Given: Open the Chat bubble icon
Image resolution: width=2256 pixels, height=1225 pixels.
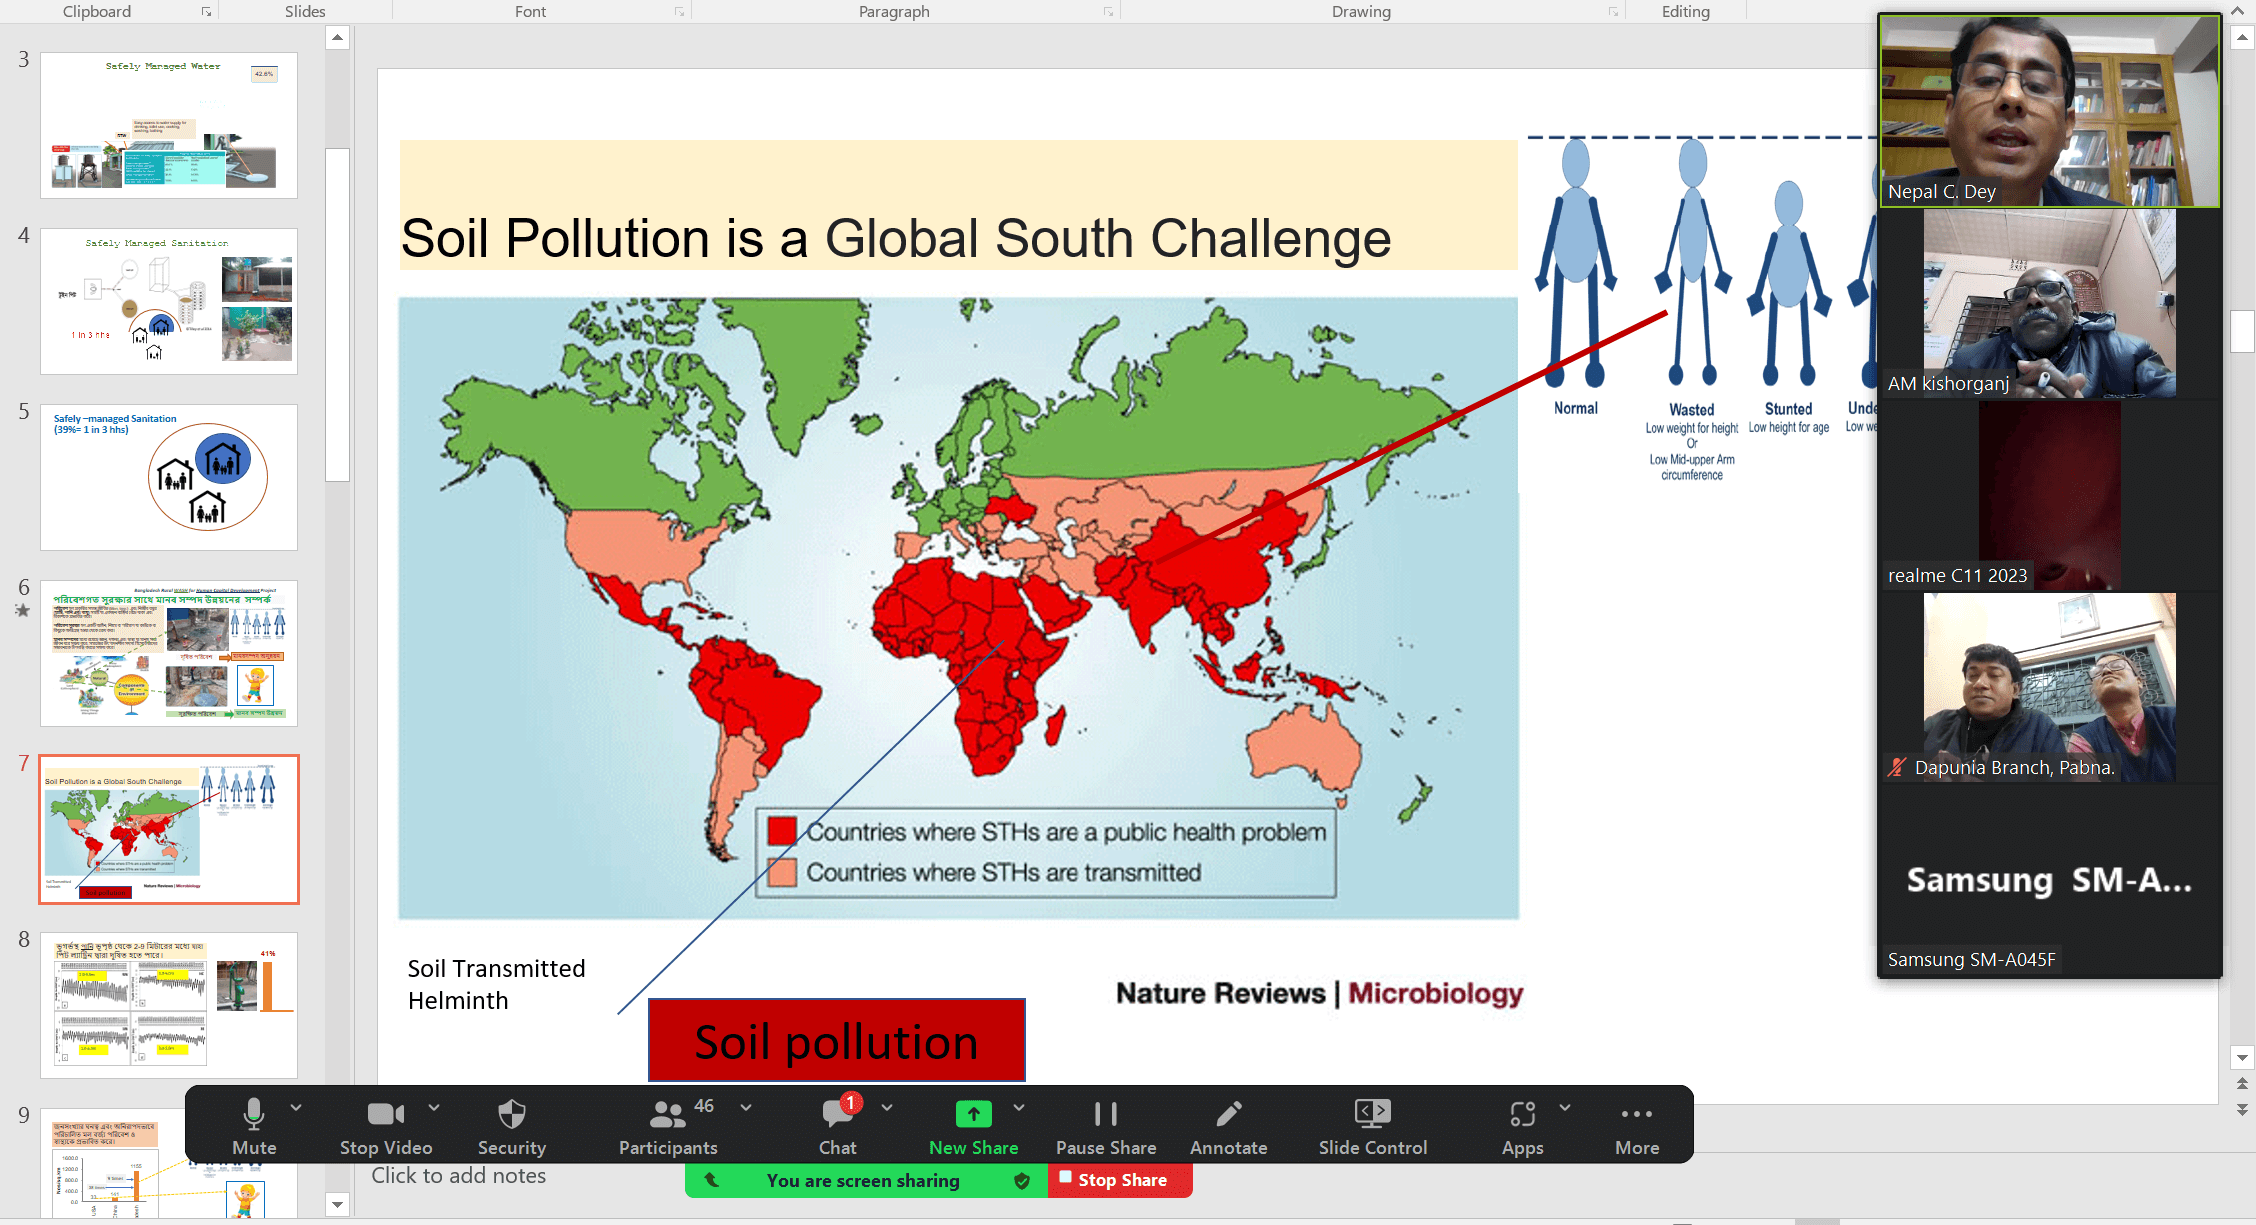Looking at the screenshot, I should pyautogui.click(x=837, y=1114).
